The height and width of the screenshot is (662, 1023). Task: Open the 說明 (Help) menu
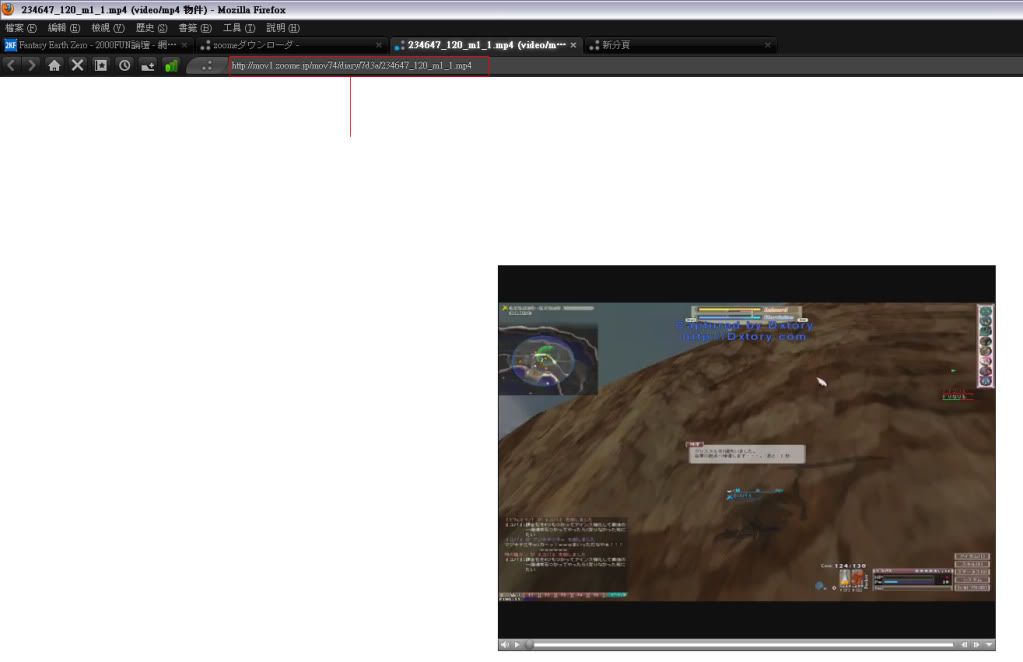tap(282, 28)
